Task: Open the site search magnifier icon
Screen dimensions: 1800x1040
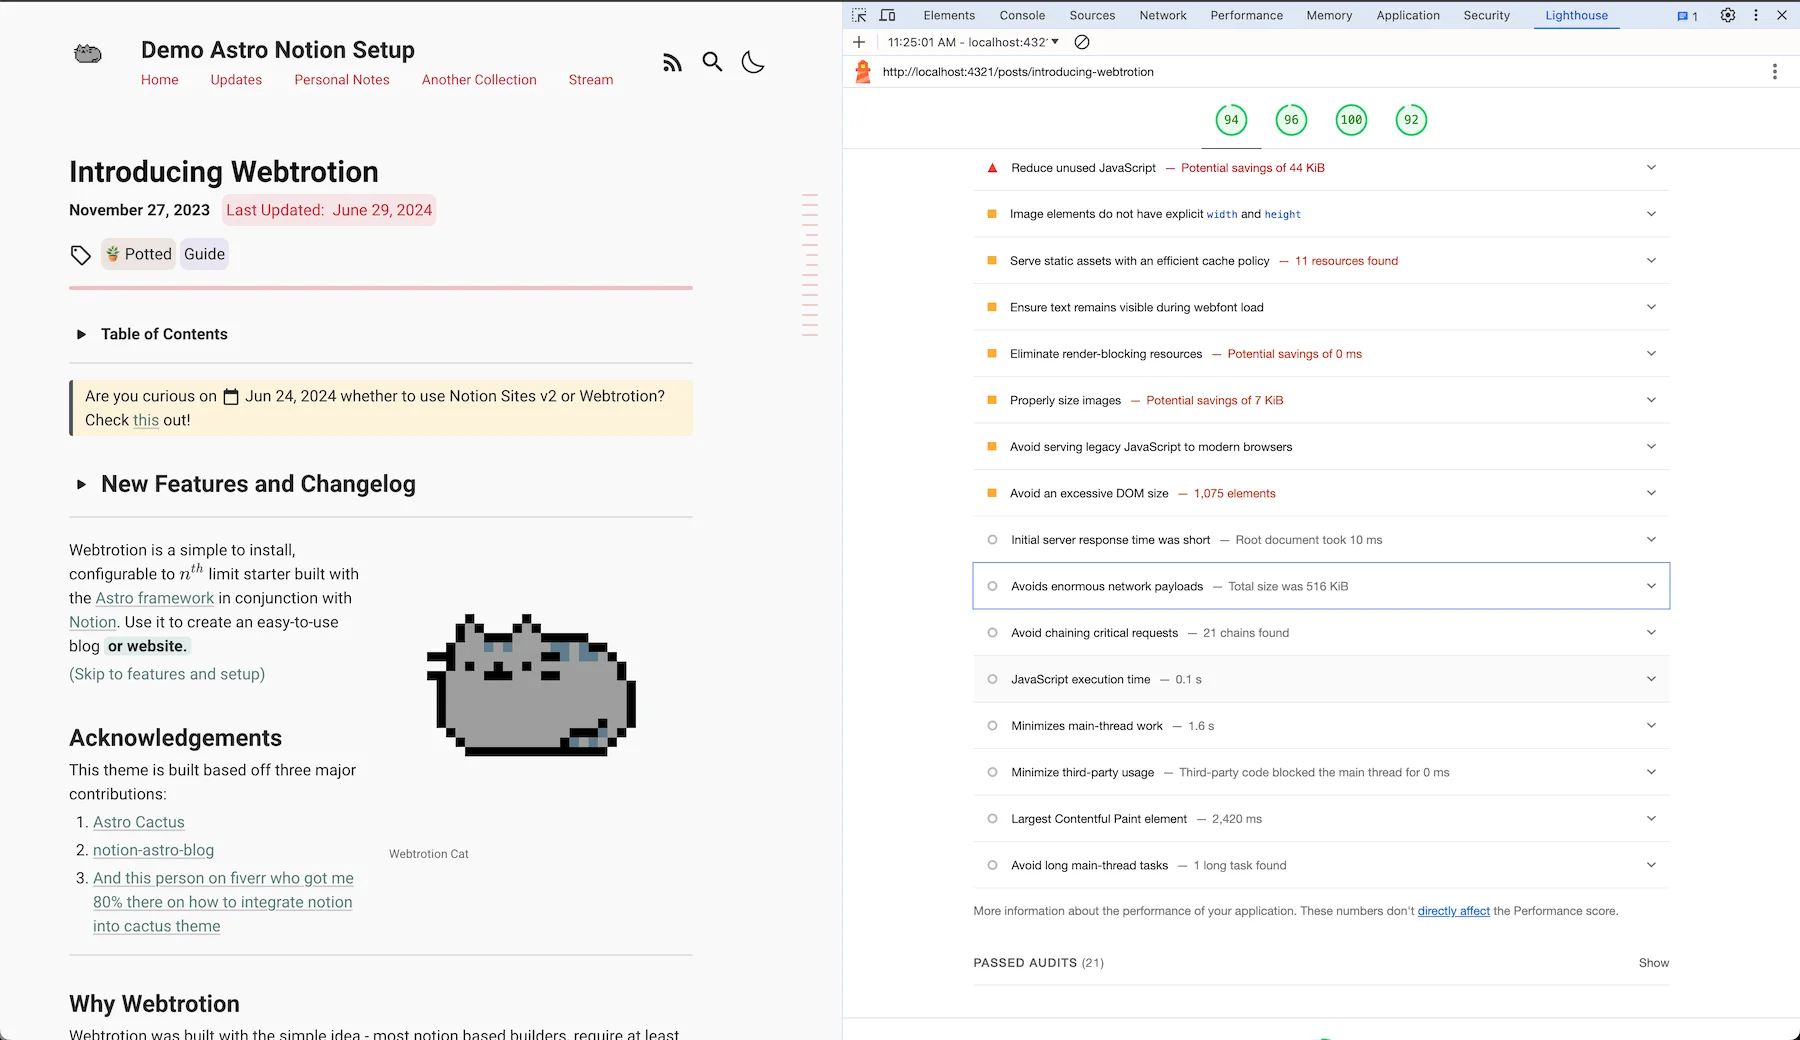Action: (712, 62)
